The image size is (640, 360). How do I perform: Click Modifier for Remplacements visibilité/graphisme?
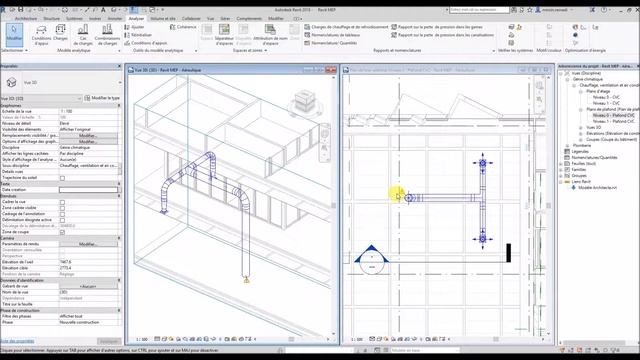click(88, 136)
